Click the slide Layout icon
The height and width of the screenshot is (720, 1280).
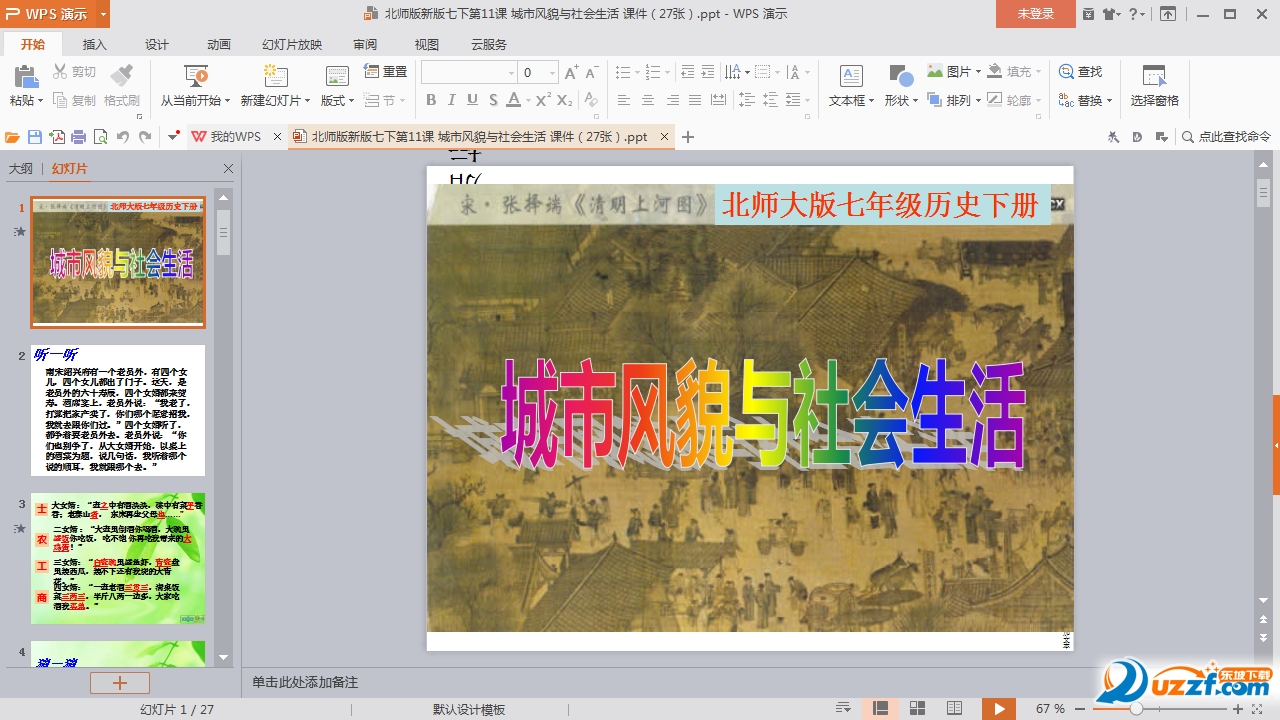(x=337, y=76)
